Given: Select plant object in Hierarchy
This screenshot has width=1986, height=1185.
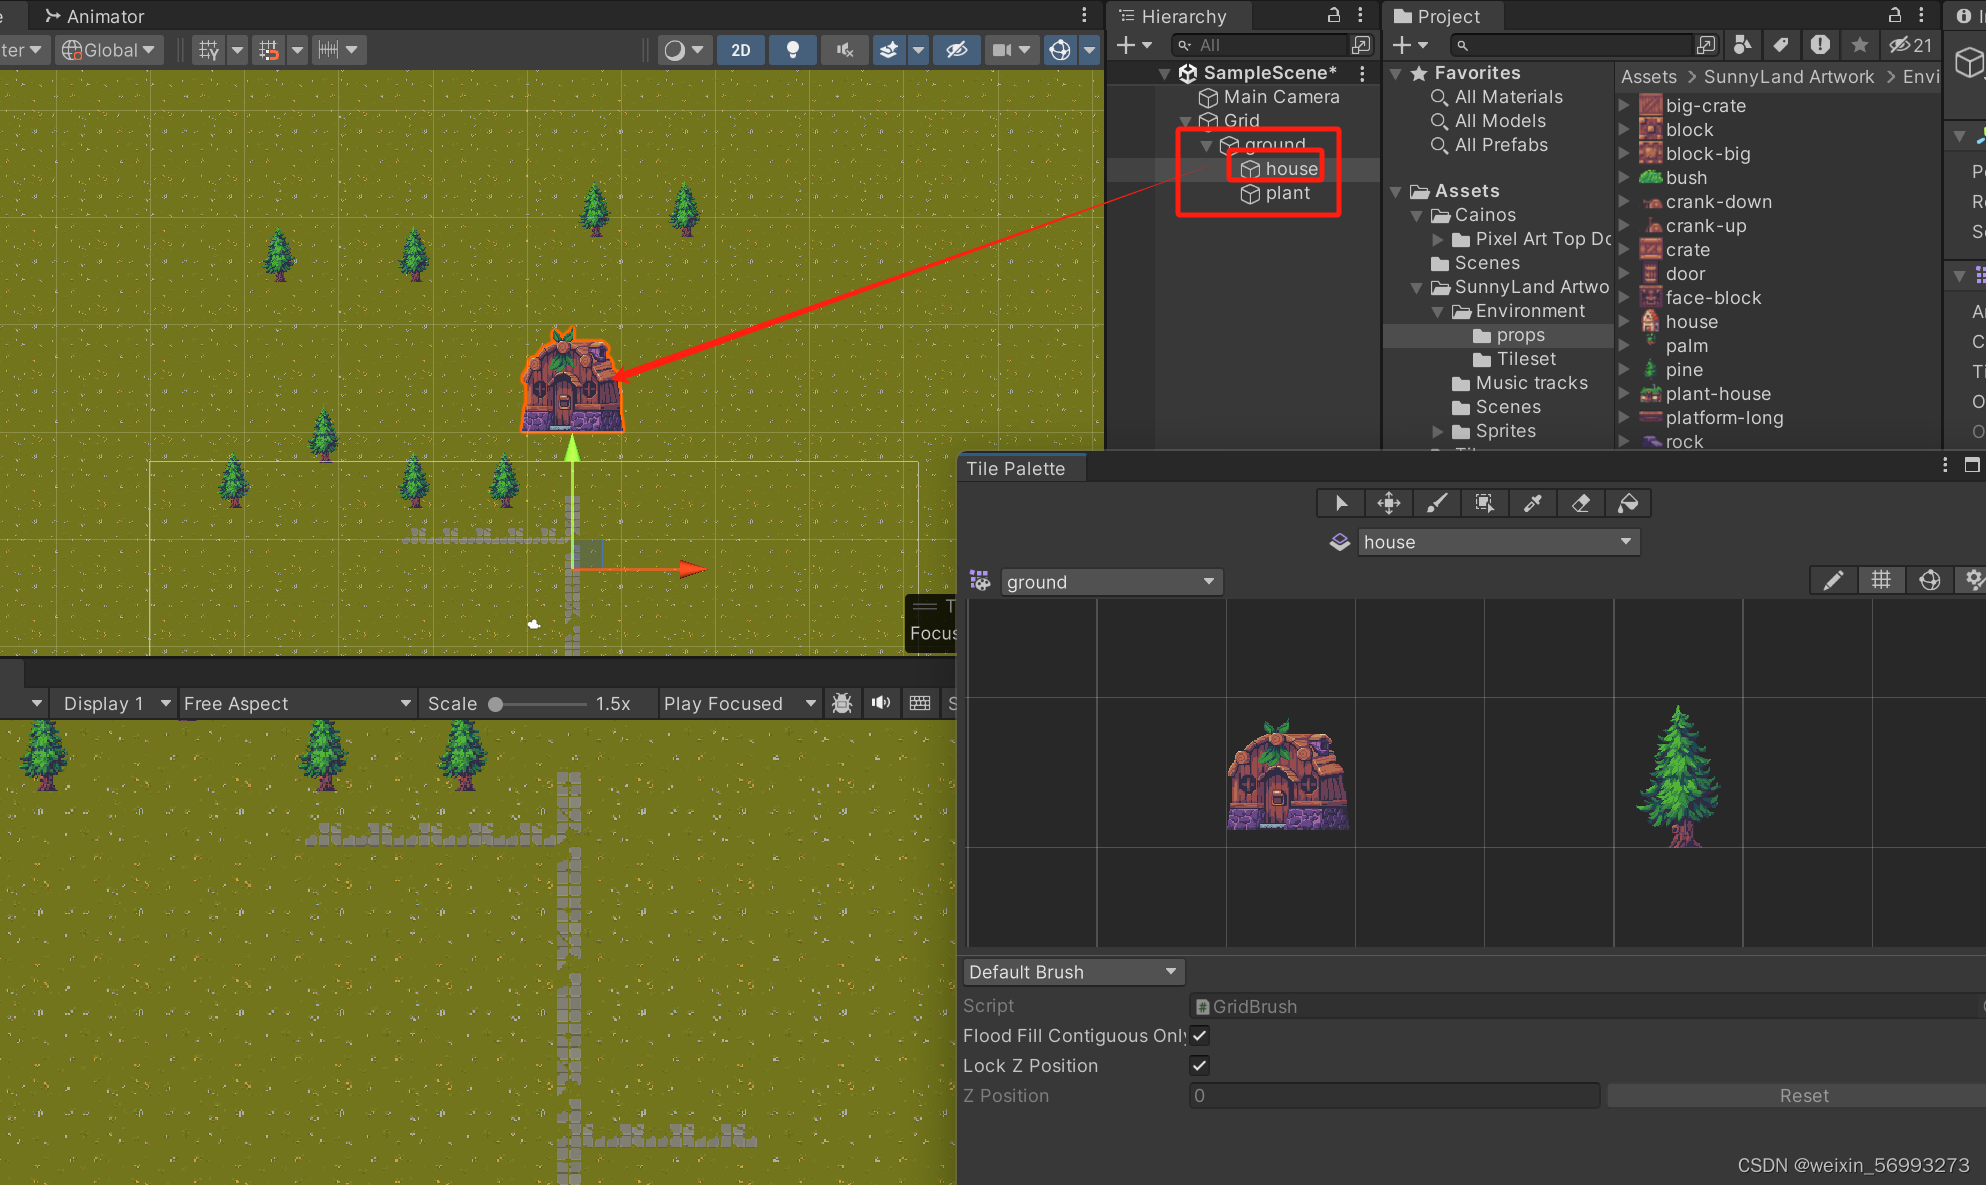Looking at the screenshot, I should click(1287, 194).
